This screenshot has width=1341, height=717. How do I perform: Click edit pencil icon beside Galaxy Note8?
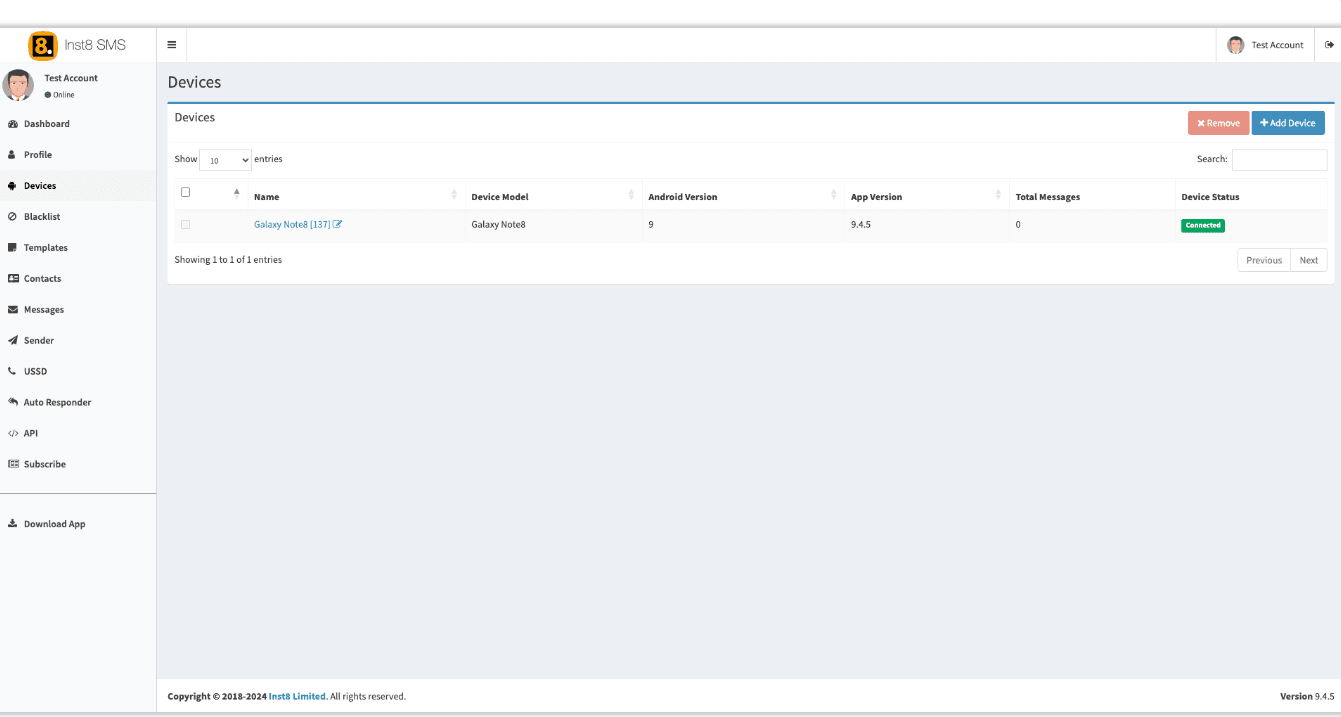pos(338,224)
